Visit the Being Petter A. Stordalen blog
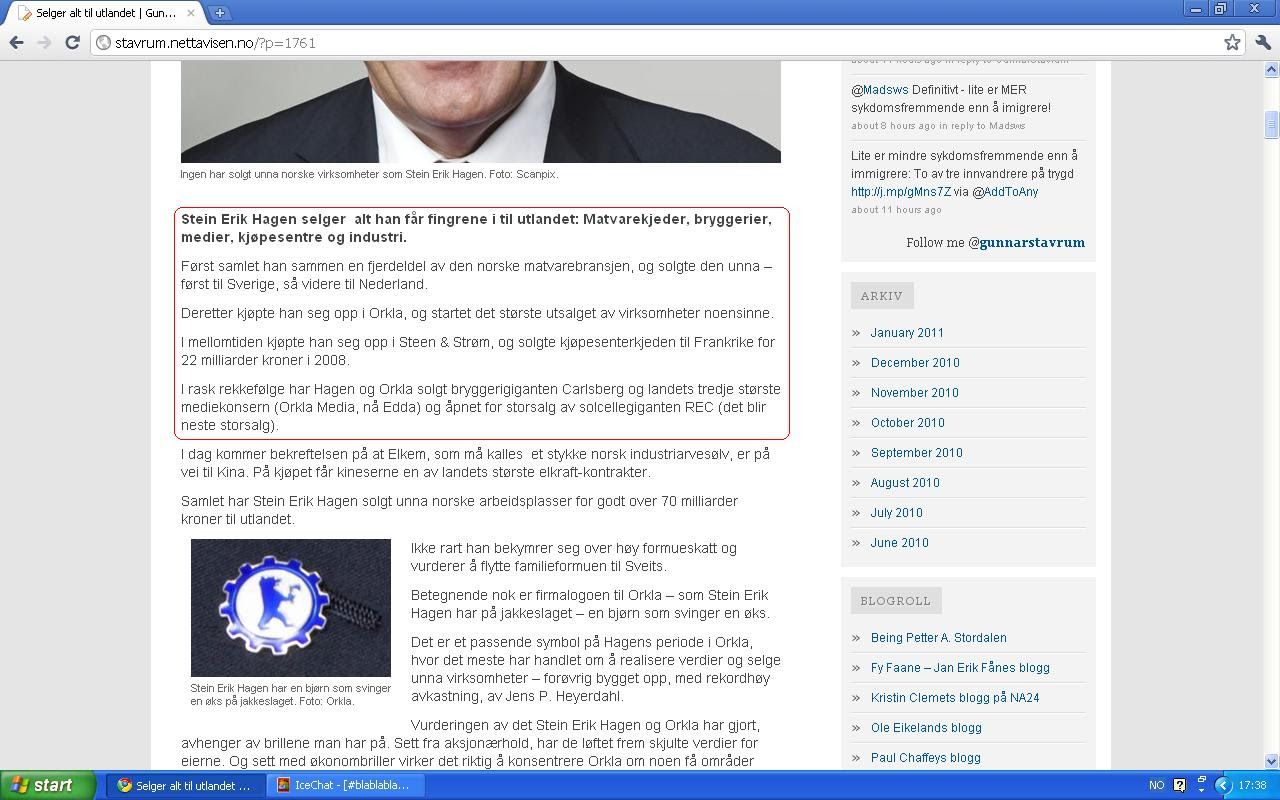The width and height of the screenshot is (1280, 800). pyautogui.click(x=939, y=638)
